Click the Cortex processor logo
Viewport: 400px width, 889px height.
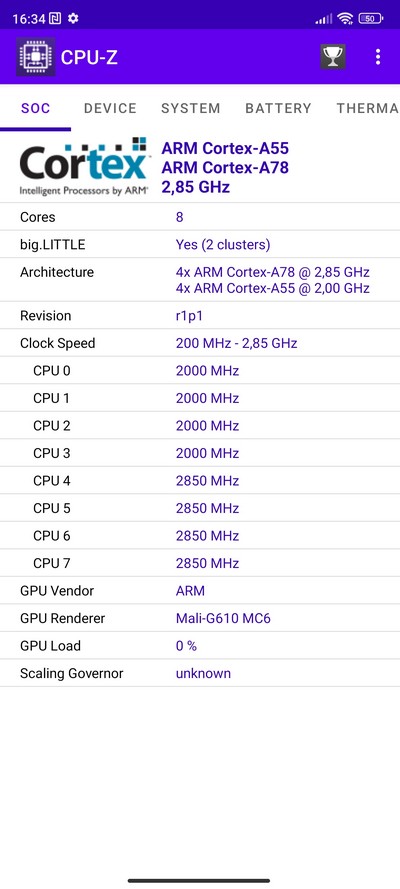click(85, 167)
